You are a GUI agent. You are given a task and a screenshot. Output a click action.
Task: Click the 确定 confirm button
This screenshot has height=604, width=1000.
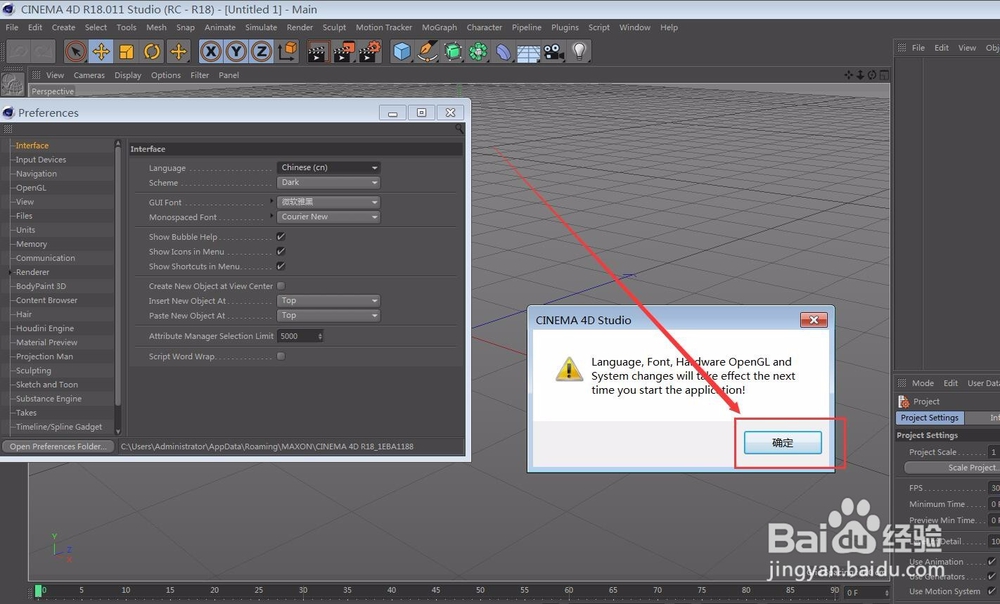point(783,443)
